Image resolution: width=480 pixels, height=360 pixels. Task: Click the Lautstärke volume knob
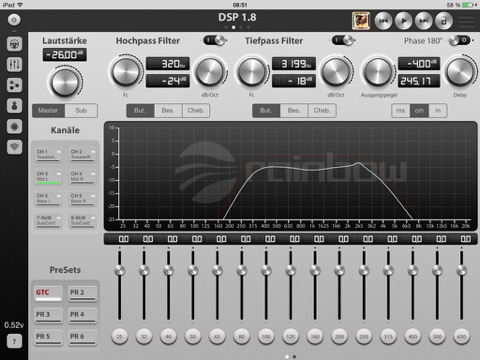[x=65, y=82]
